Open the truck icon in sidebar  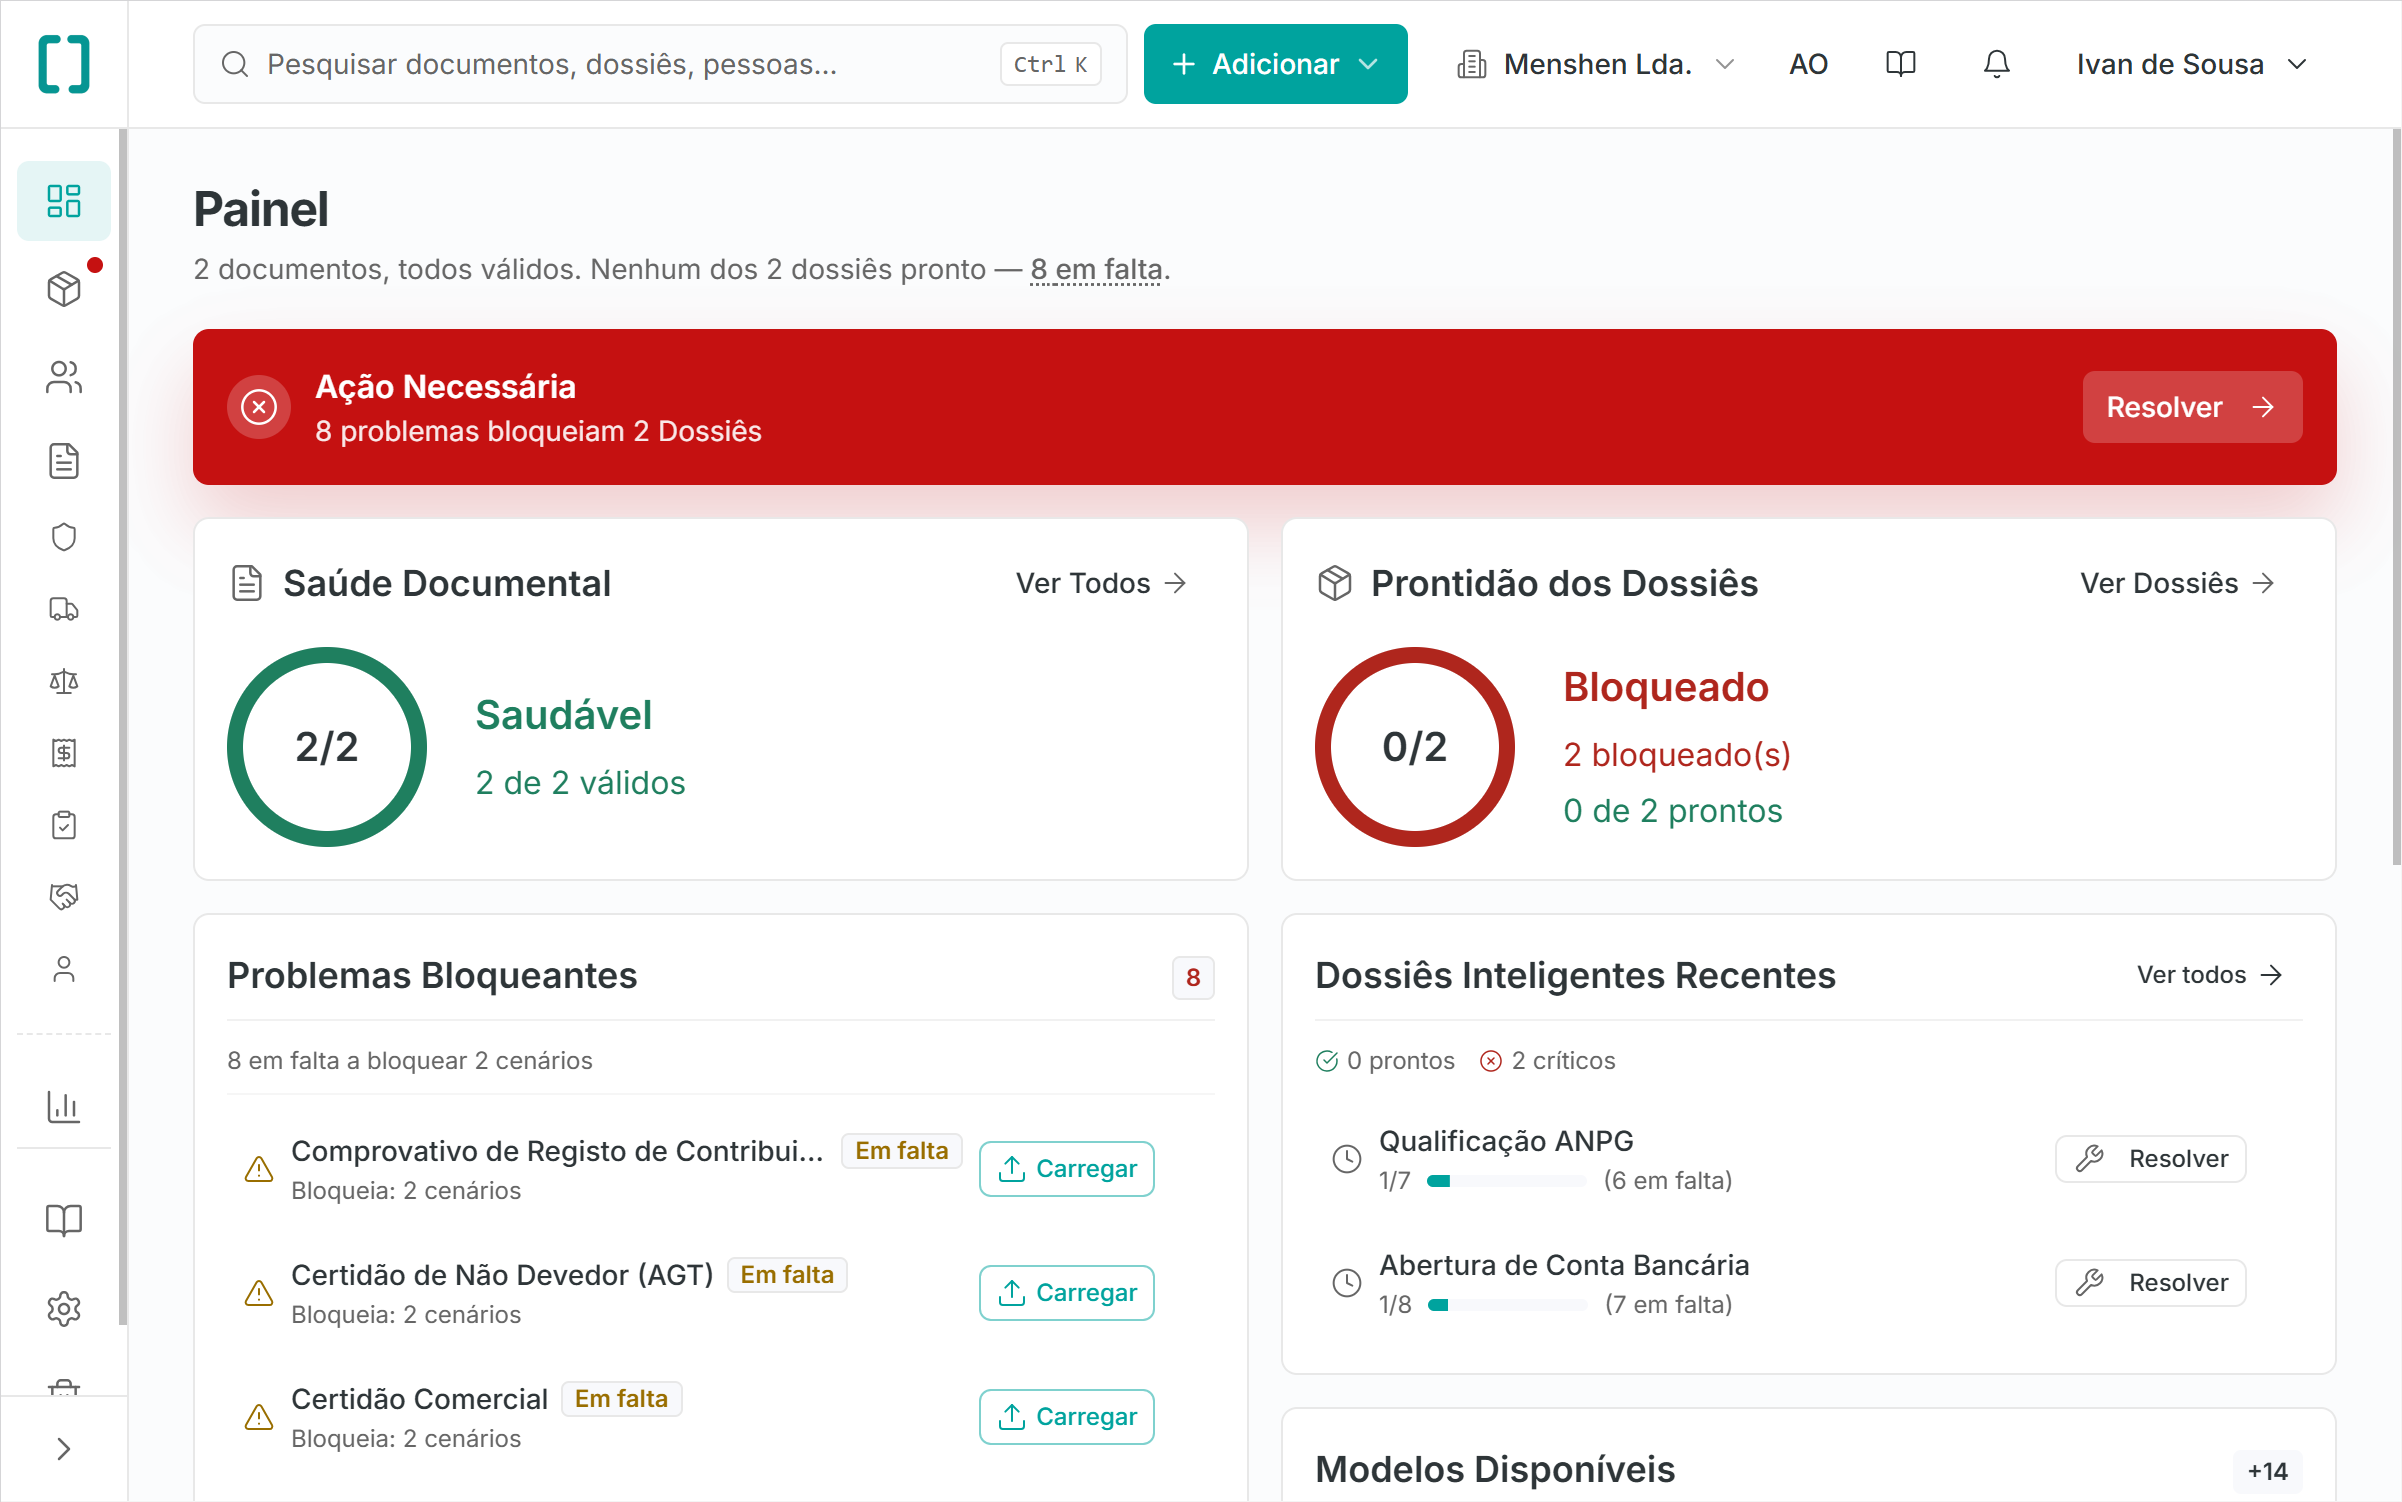(64, 609)
